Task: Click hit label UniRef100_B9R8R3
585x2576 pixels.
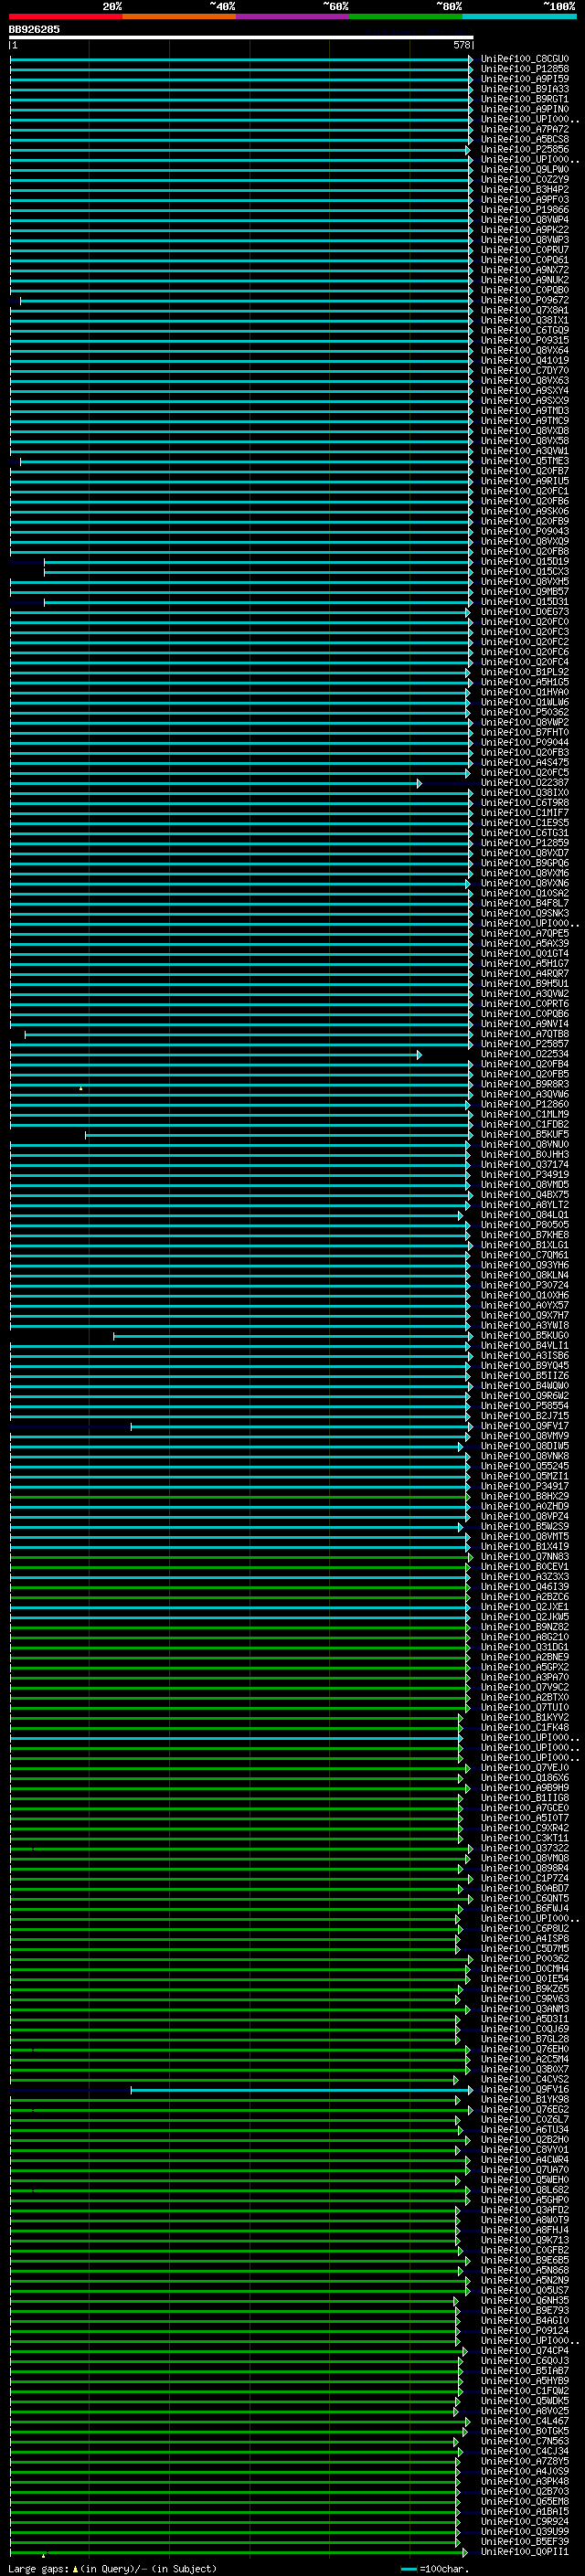Action: click(524, 1084)
